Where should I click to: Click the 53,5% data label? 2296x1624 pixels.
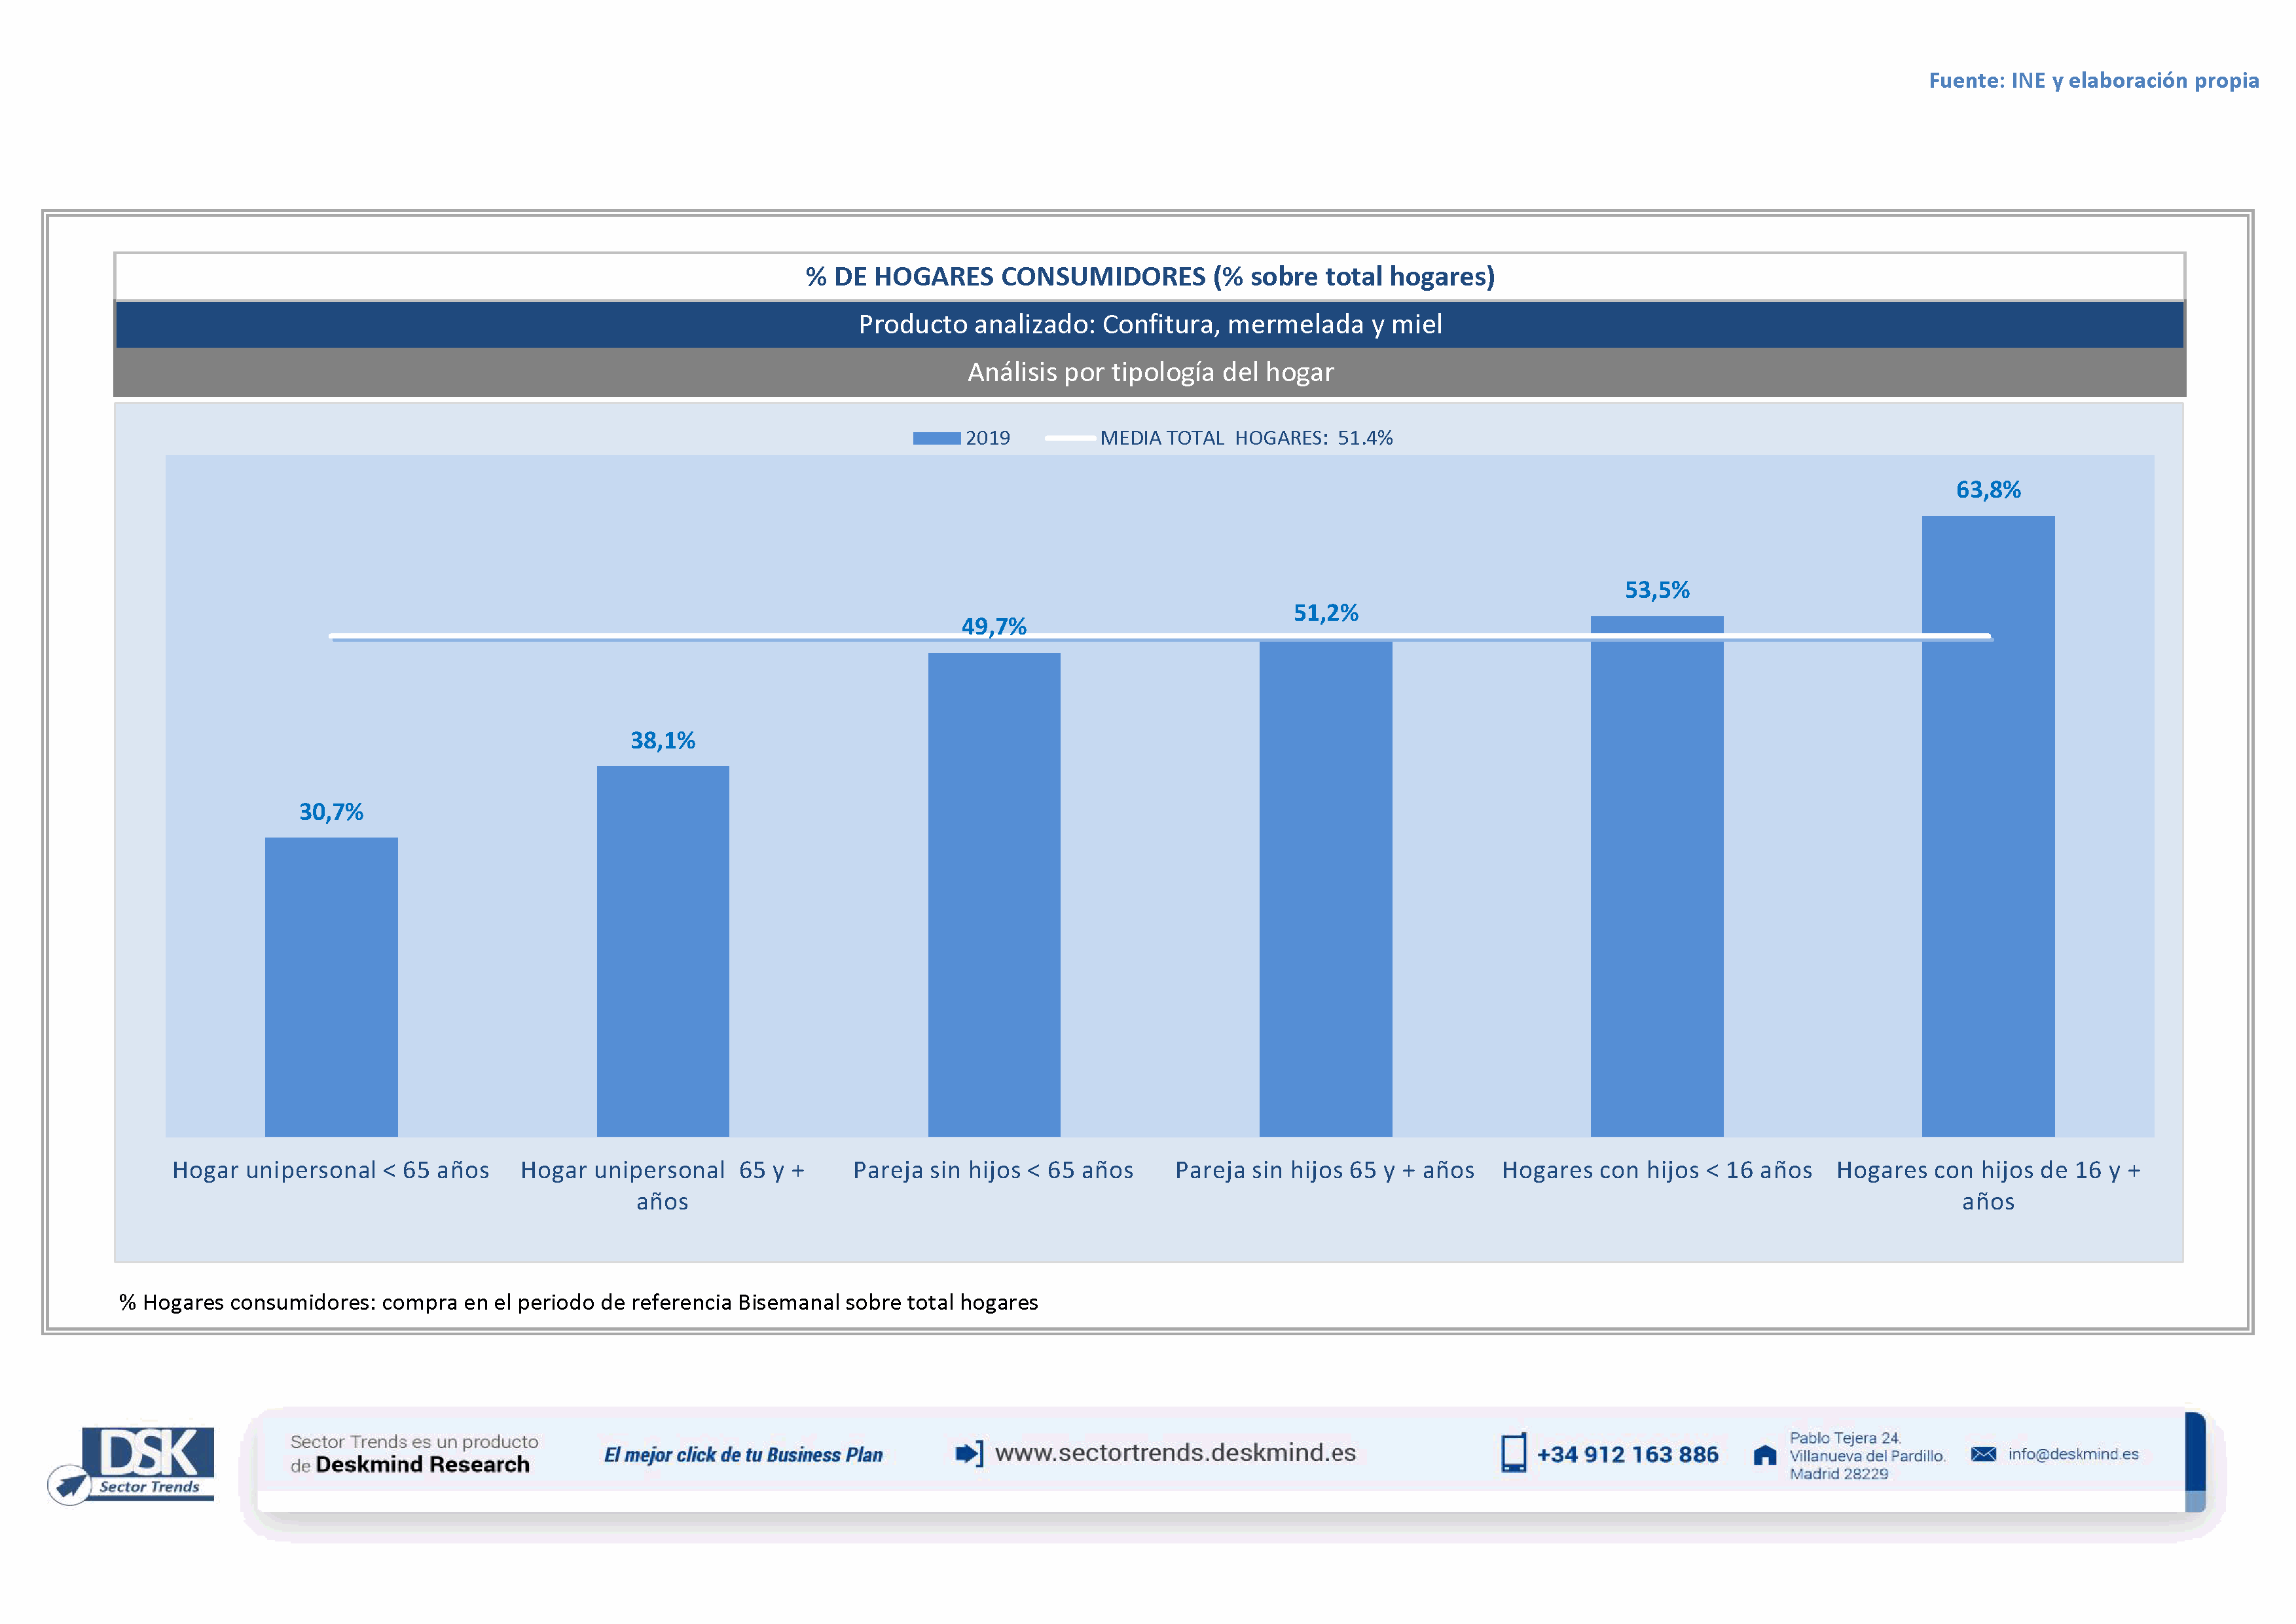pyautogui.click(x=1656, y=590)
